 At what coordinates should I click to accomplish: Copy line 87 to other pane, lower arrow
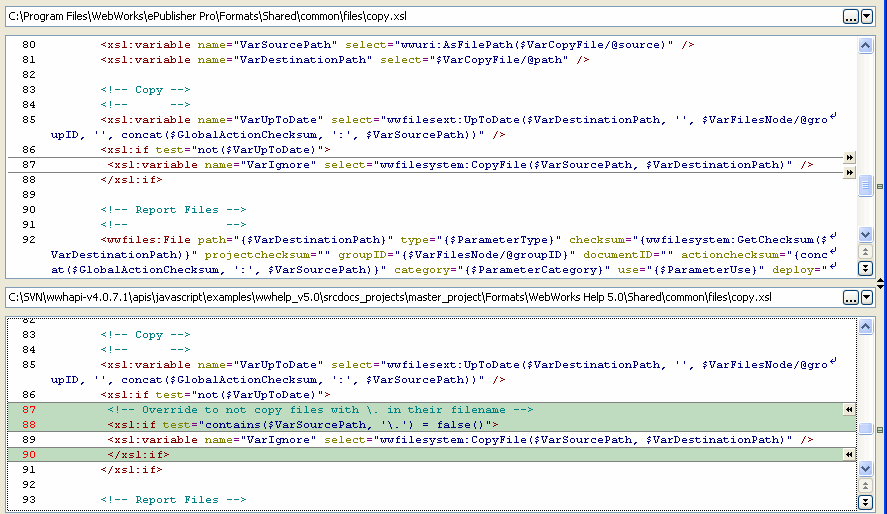(x=849, y=172)
